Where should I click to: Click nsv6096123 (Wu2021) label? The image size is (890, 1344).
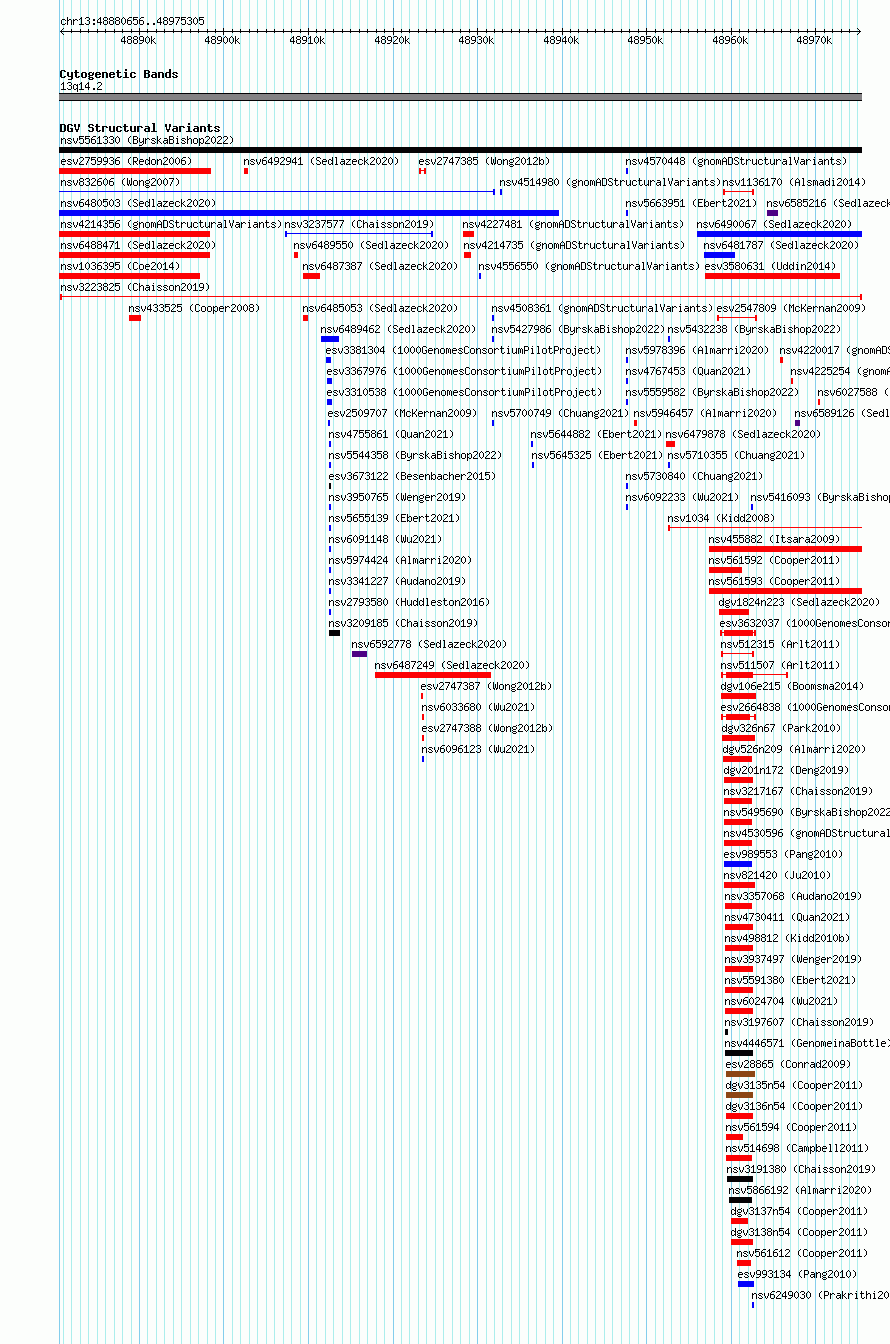[x=478, y=749]
